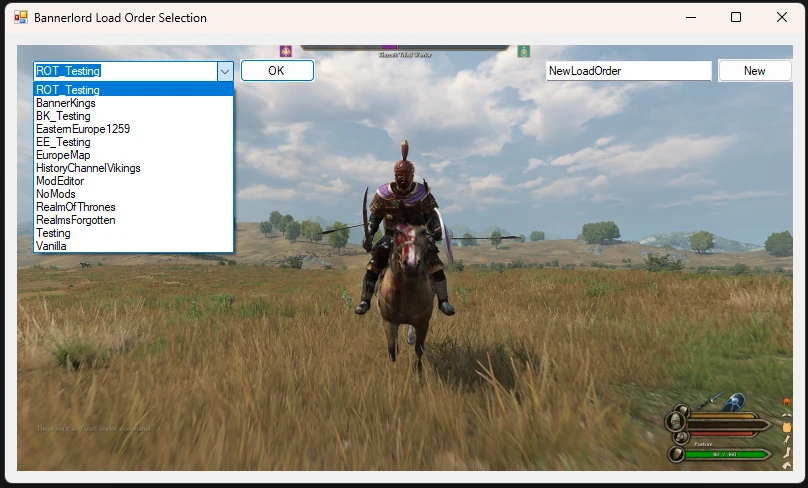The width and height of the screenshot is (808, 488).
Task: Minimize the Load Order Selection window
Action: coord(691,18)
